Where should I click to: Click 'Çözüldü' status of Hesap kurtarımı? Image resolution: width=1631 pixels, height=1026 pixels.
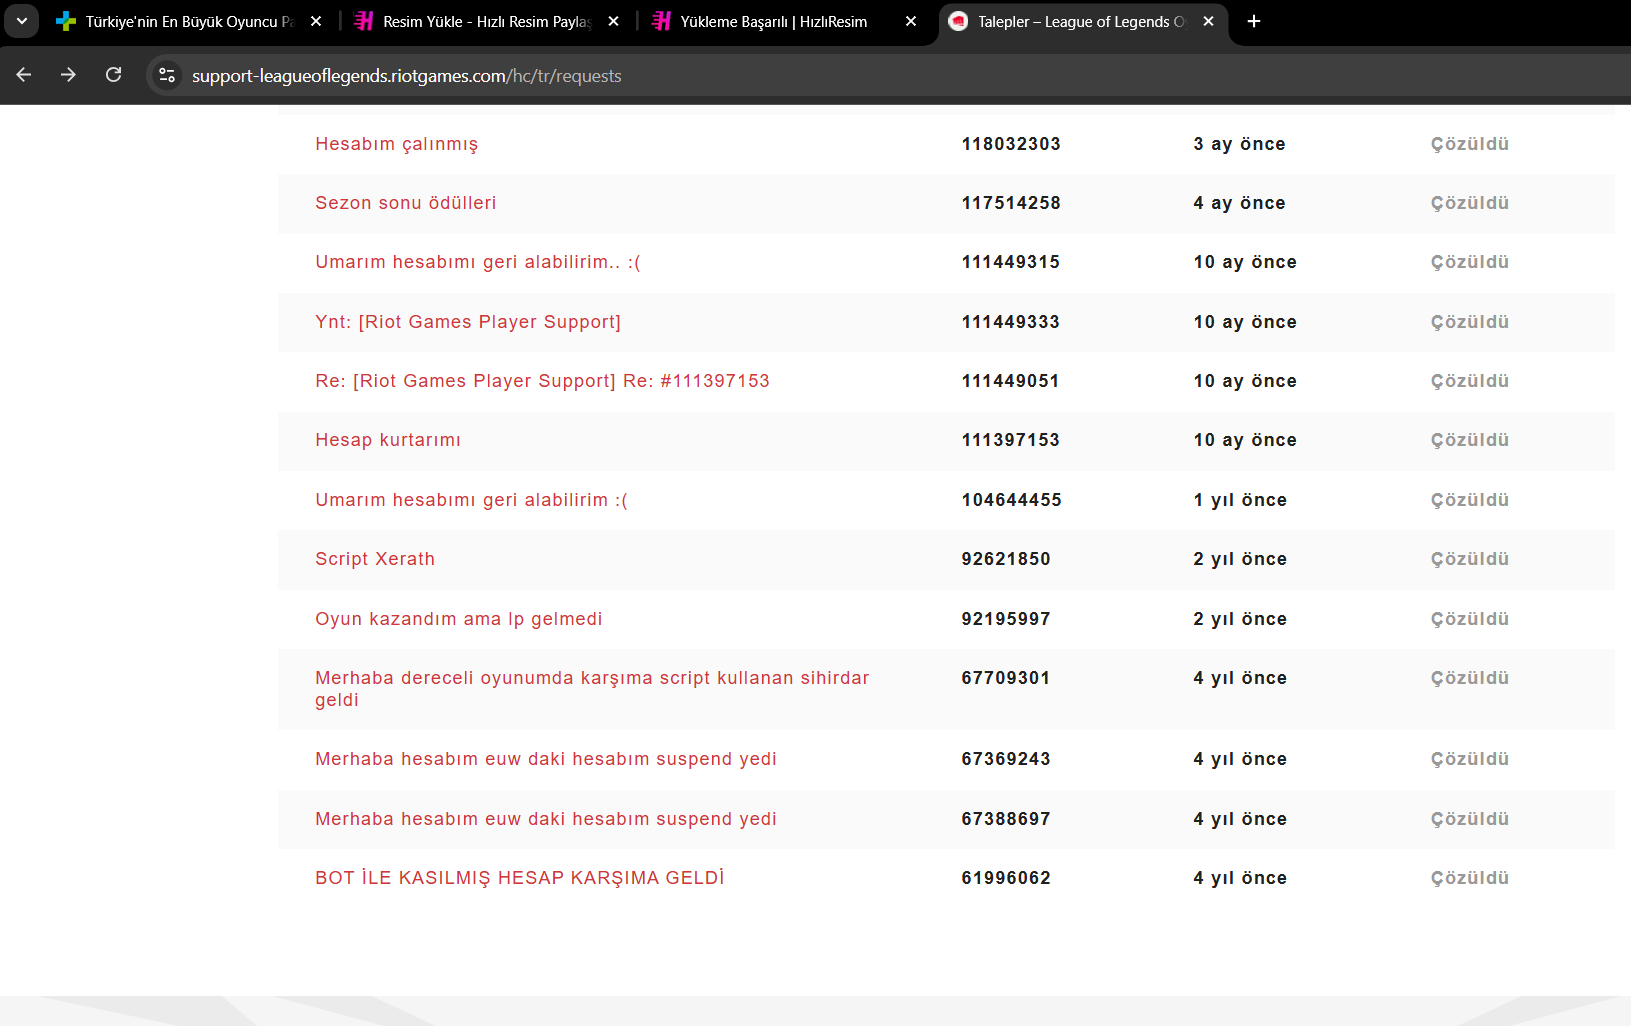tap(1470, 440)
